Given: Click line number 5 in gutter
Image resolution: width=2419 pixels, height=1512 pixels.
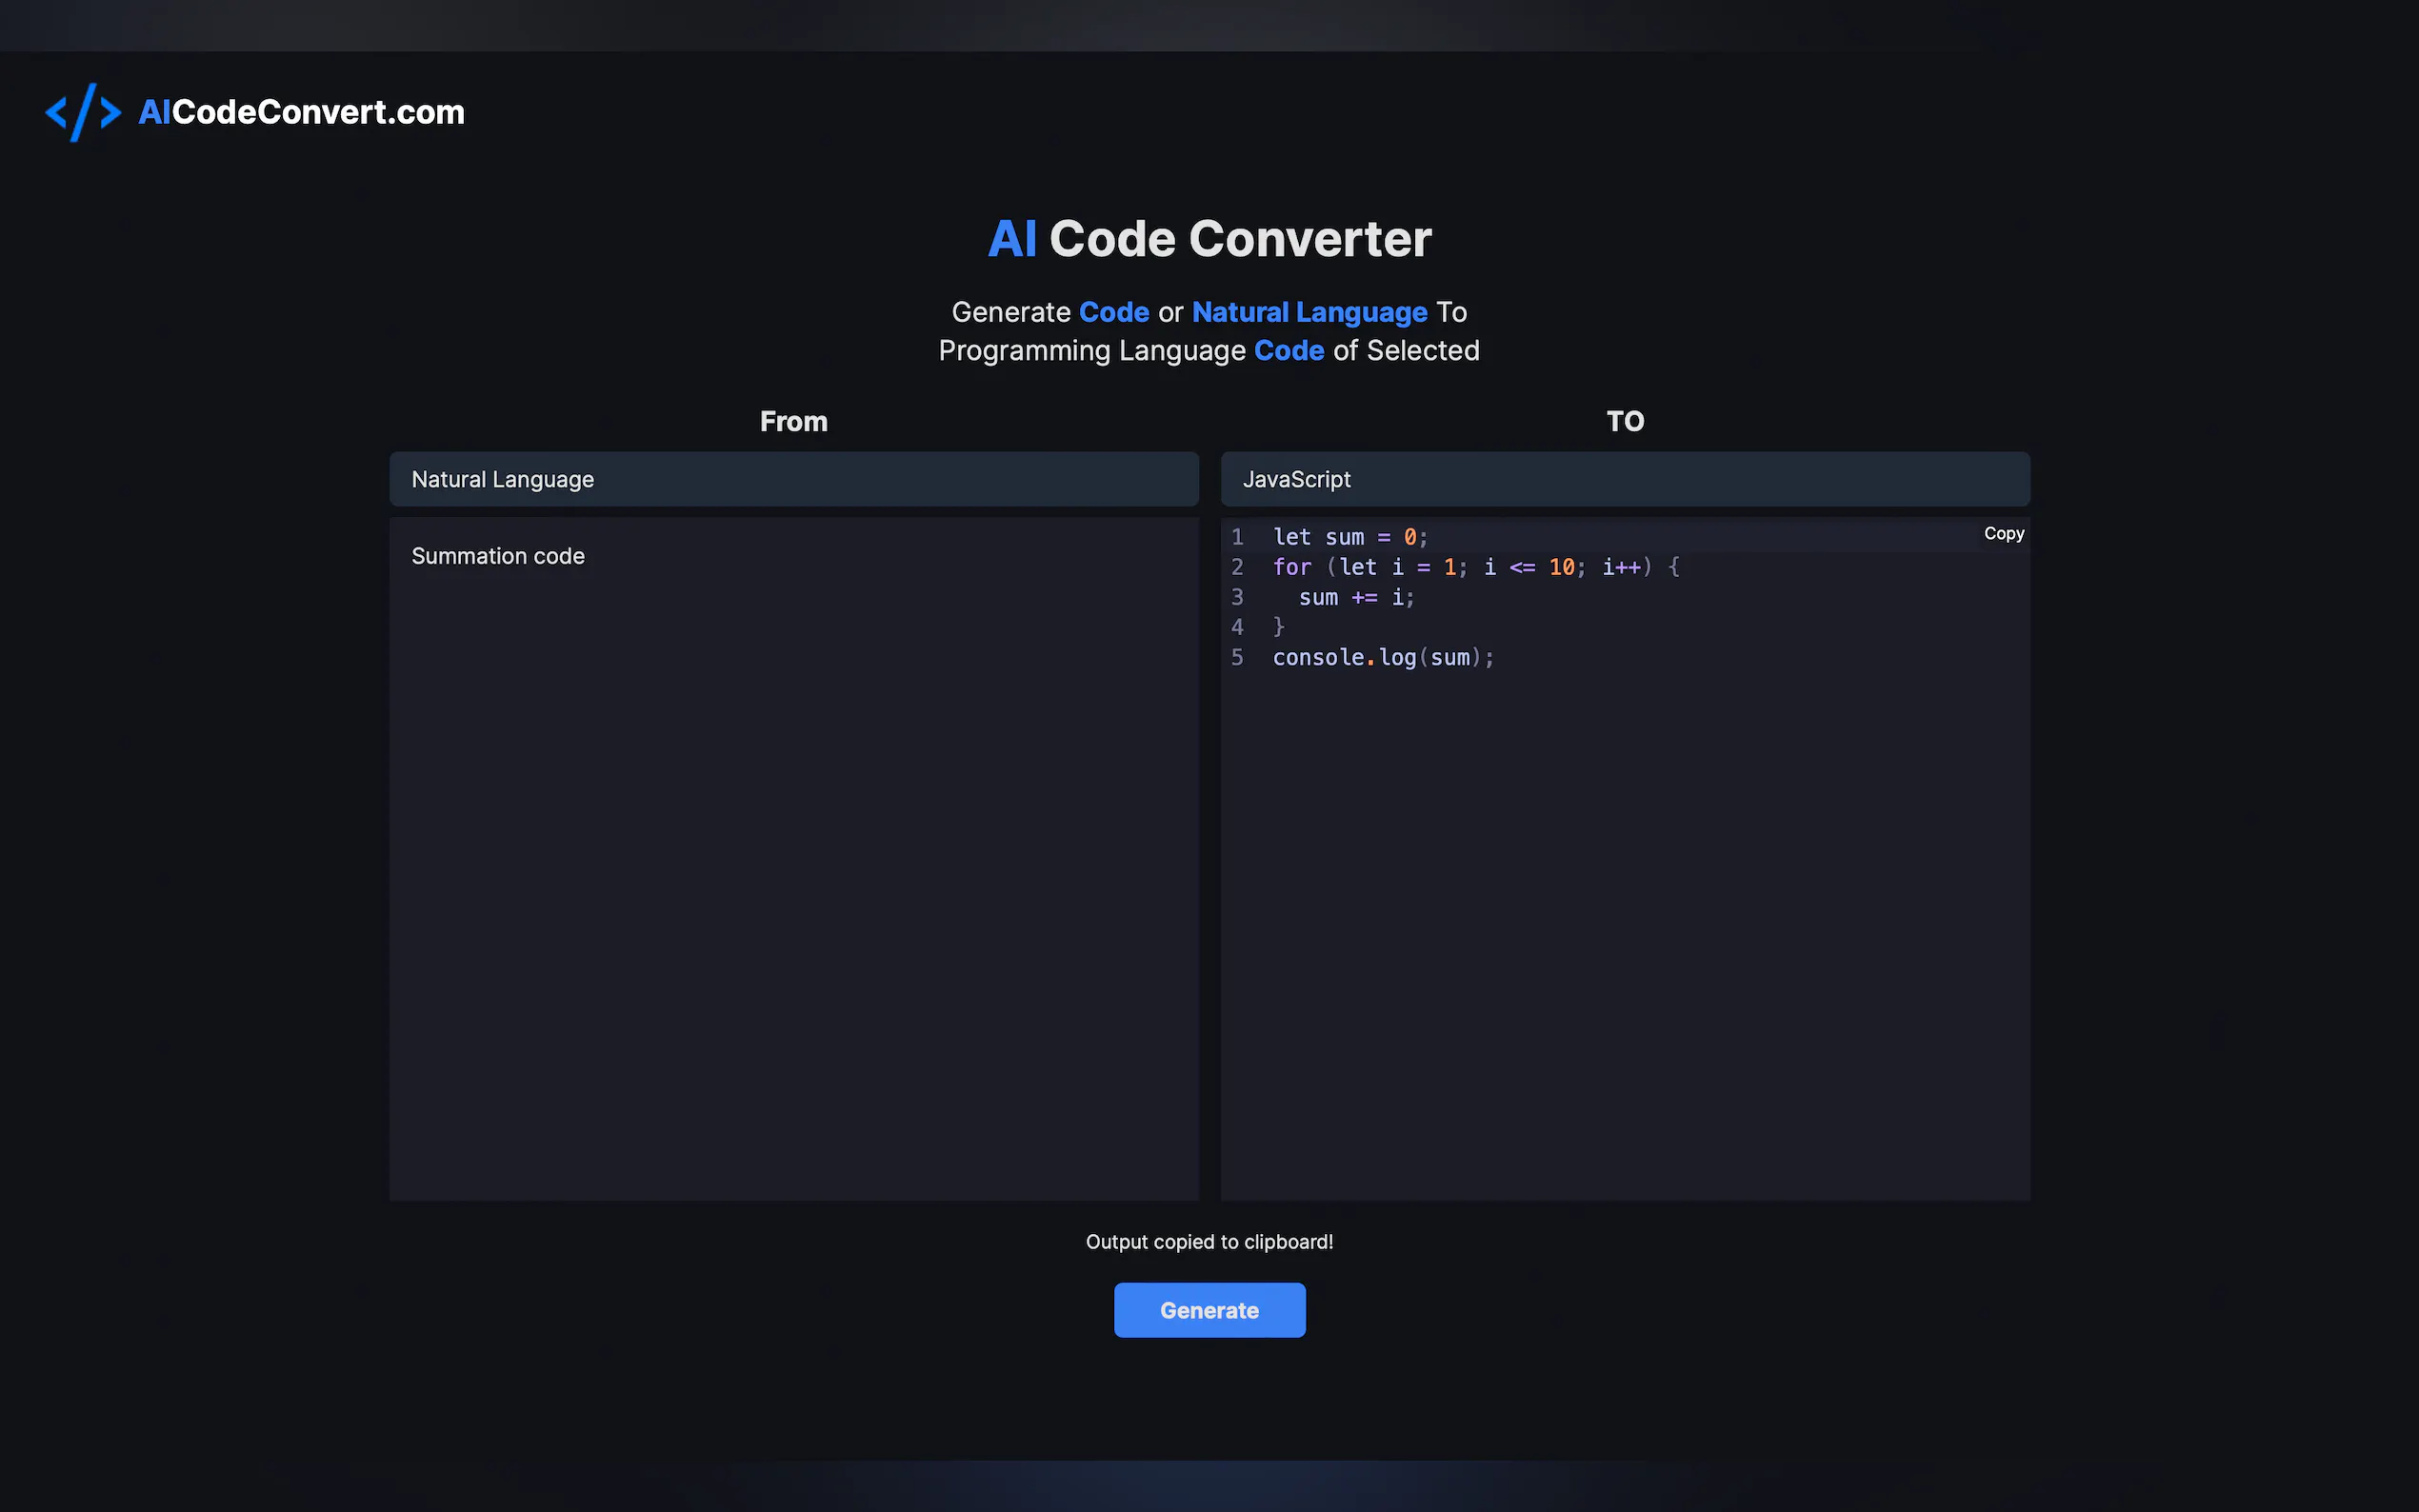Looking at the screenshot, I should [x=1237, y=657].
